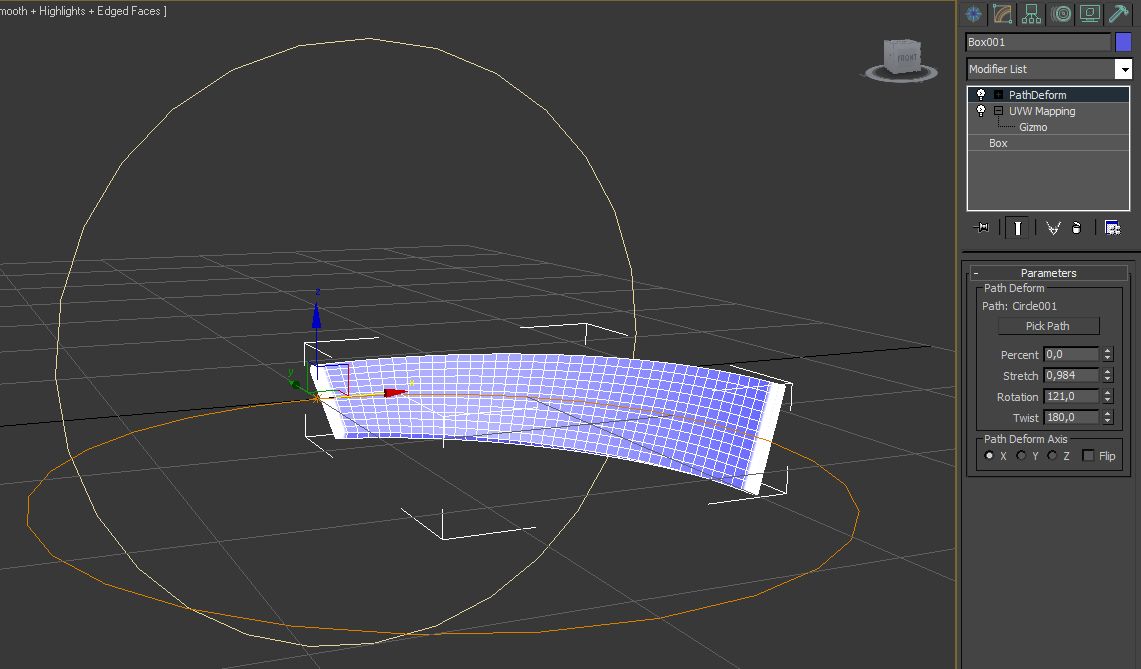The image size is (1141, 669).
Task: Toggle Show End Result icon
Action: (x=1017, y=228)
